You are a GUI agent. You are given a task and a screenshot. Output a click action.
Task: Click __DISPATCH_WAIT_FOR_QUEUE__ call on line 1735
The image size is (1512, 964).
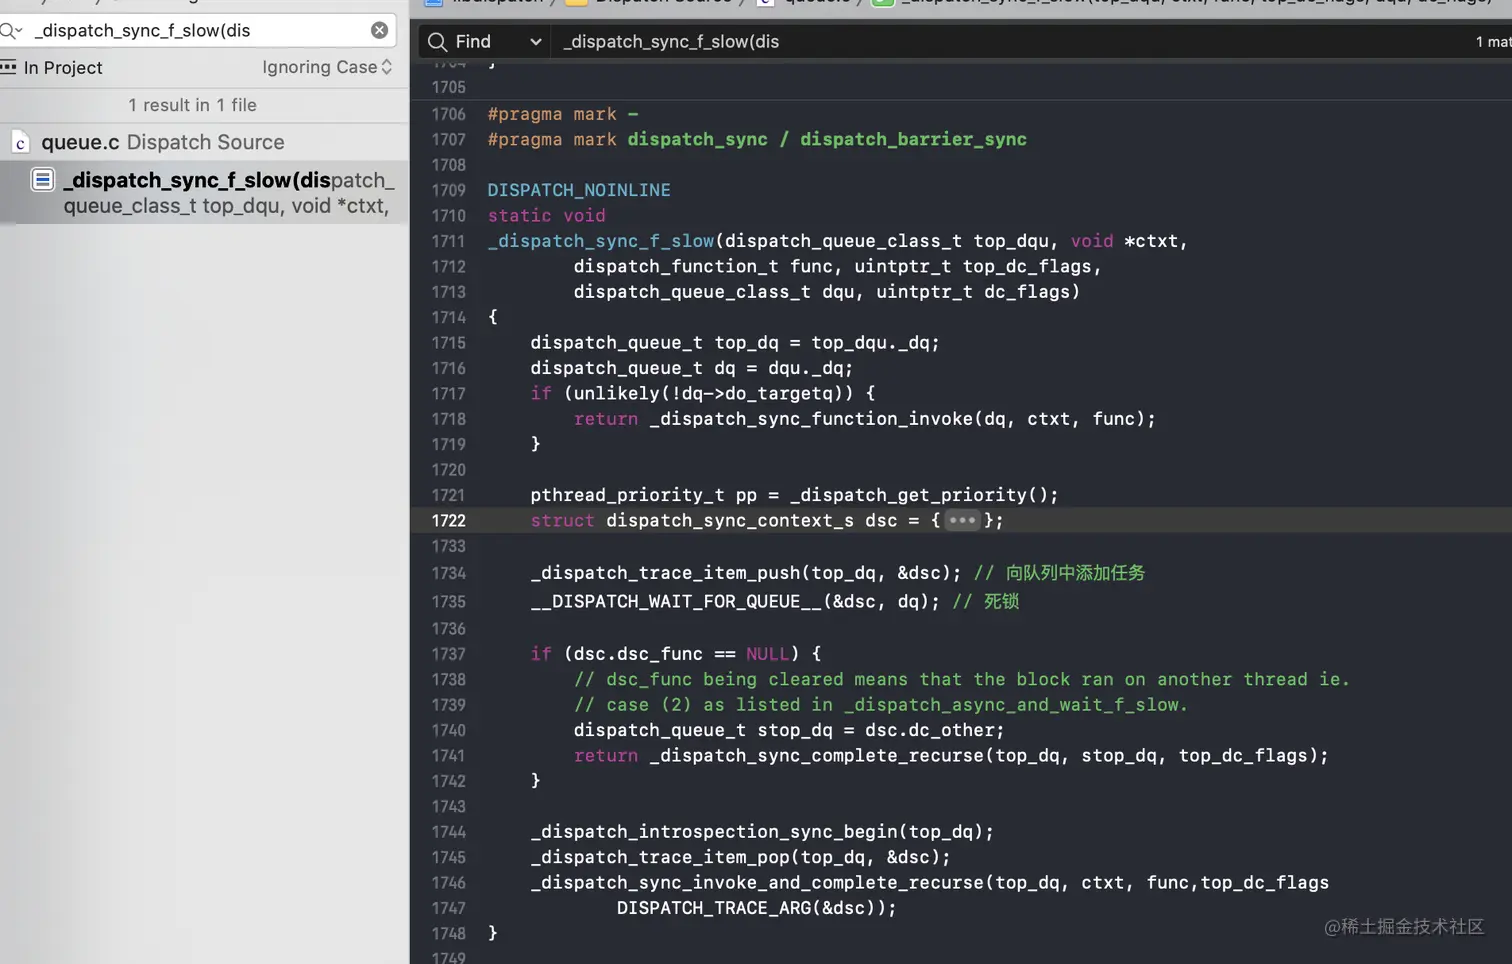click(676, 602)
